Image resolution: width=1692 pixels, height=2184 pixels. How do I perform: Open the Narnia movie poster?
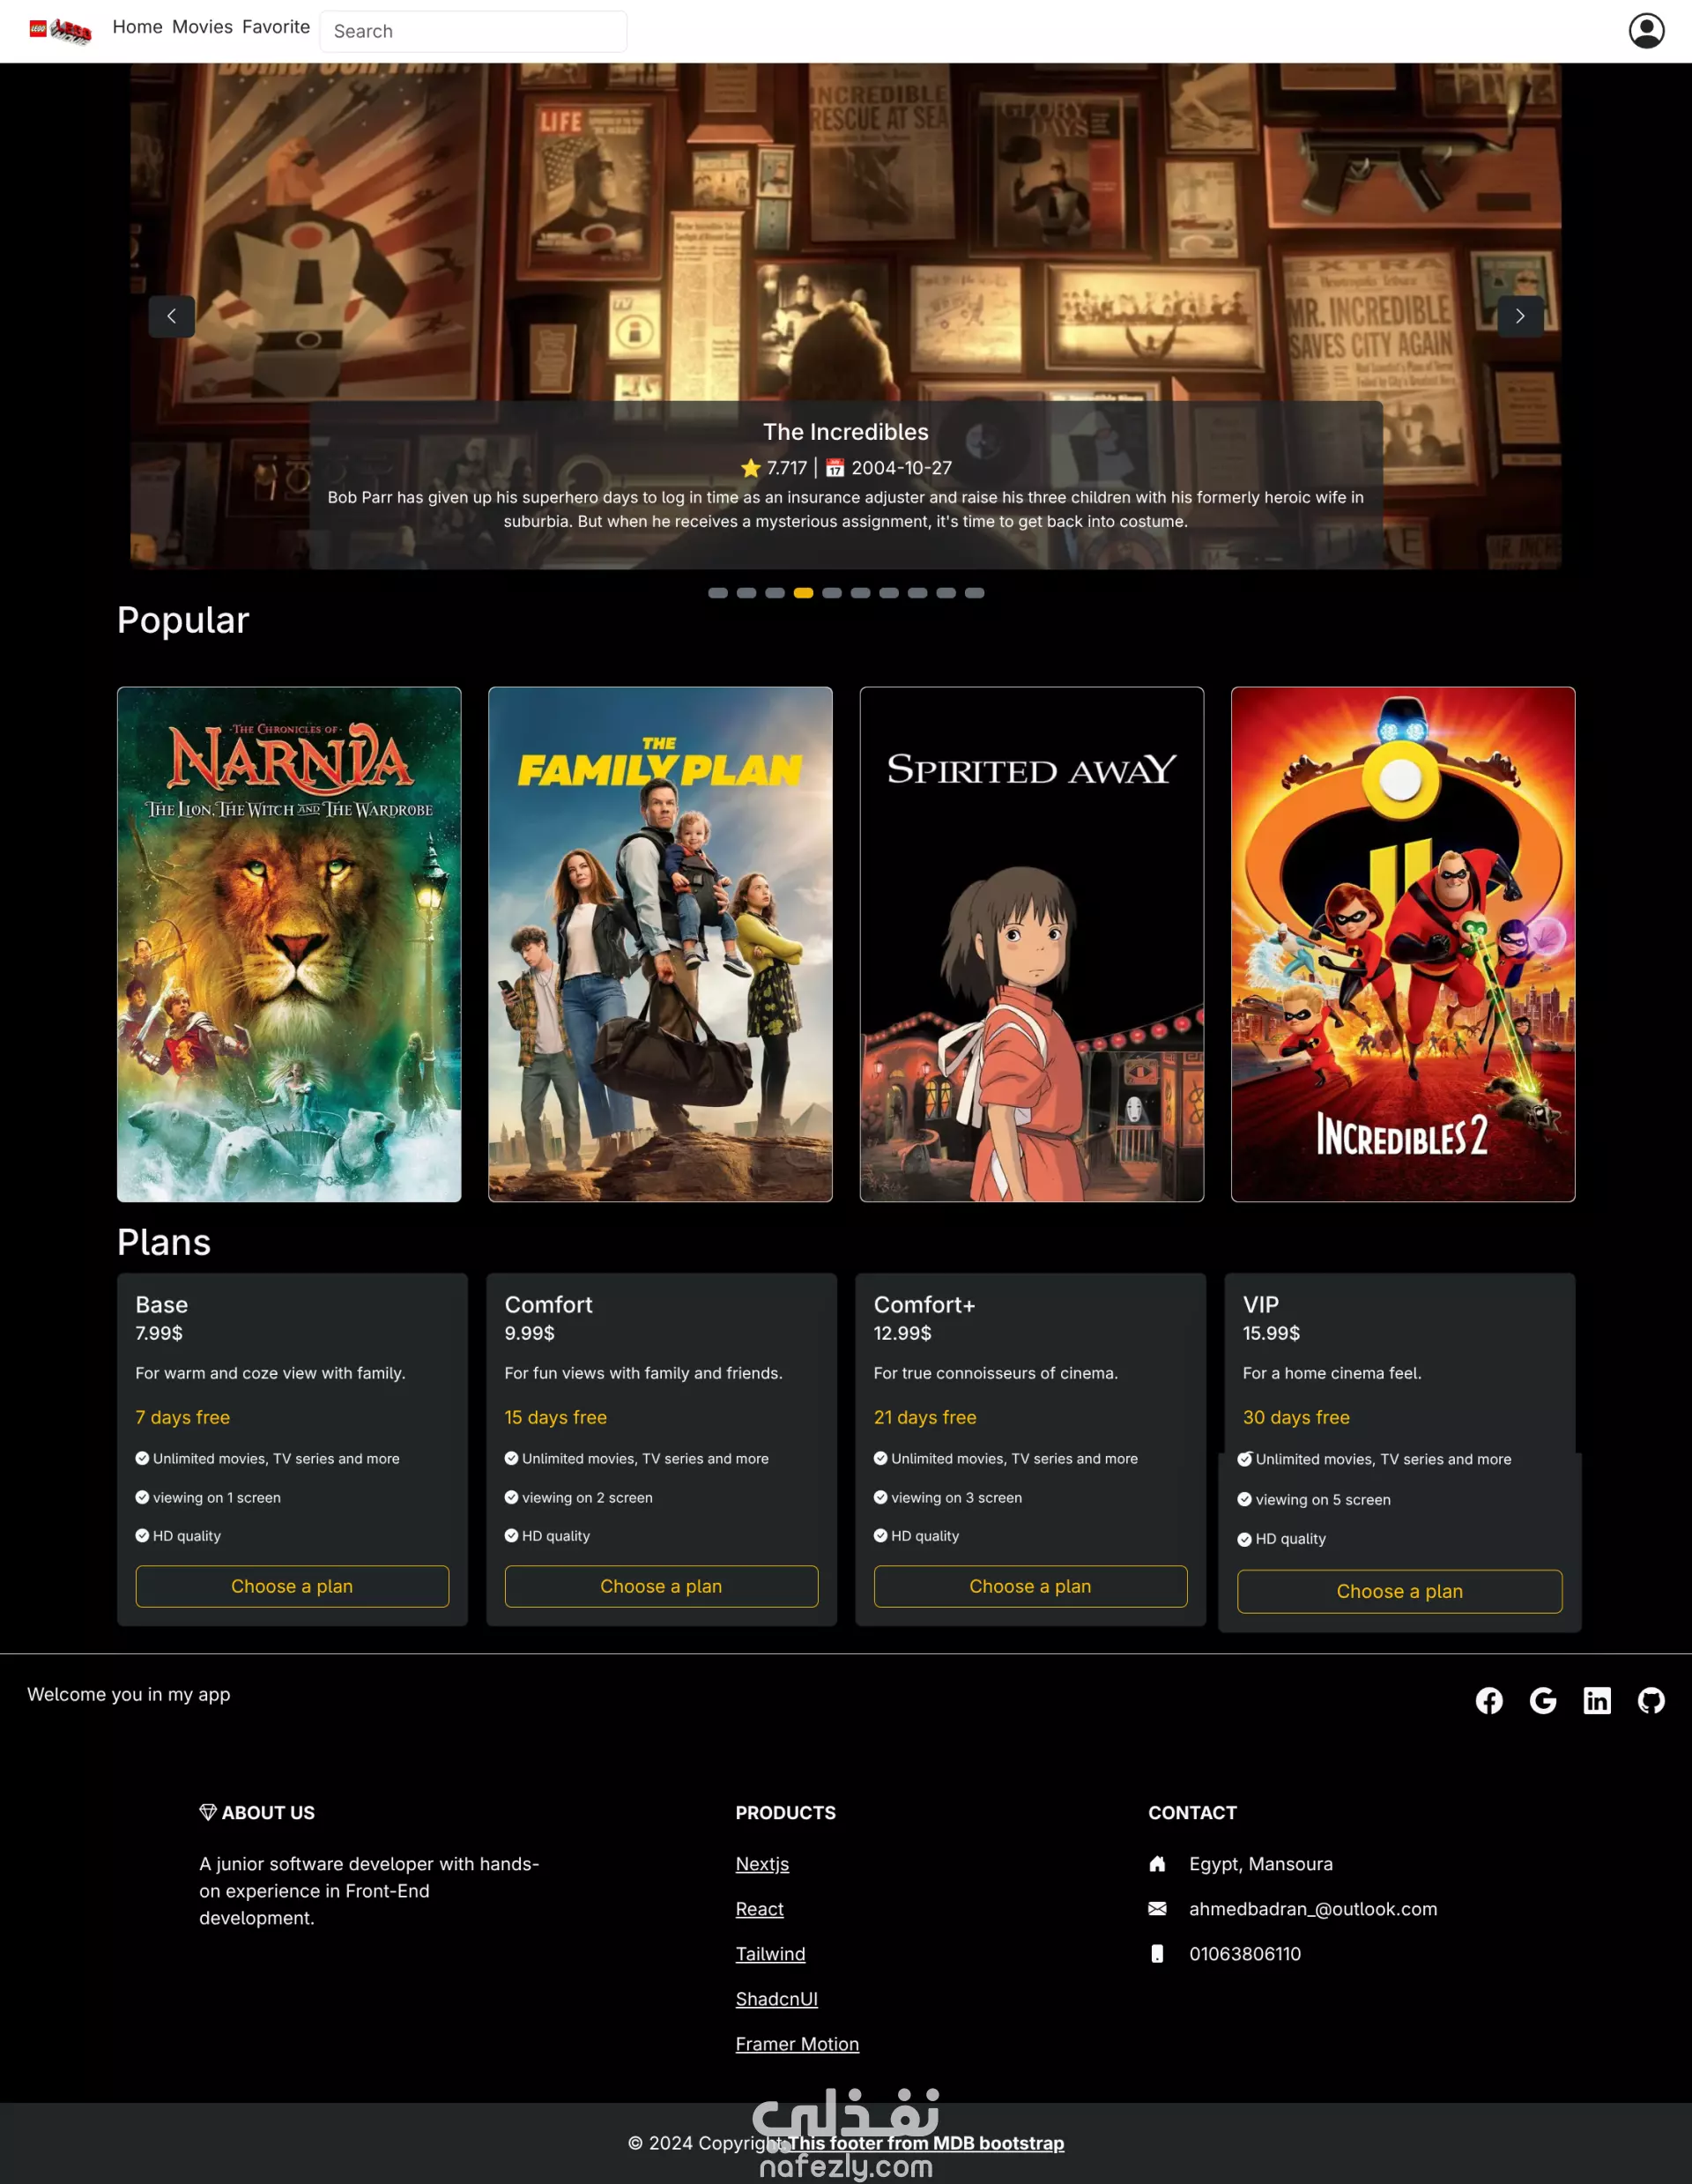289,944
